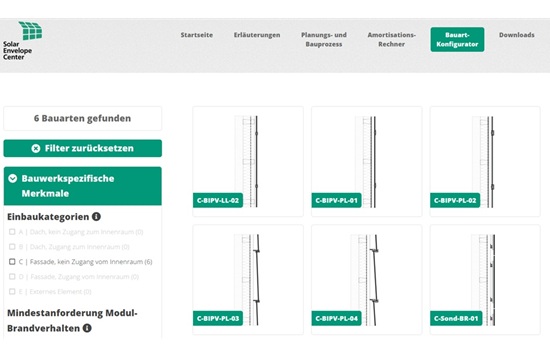Screen dimensions: 550x360
Task: Tick checkbox E Externes Element
Action: point(12,291)
